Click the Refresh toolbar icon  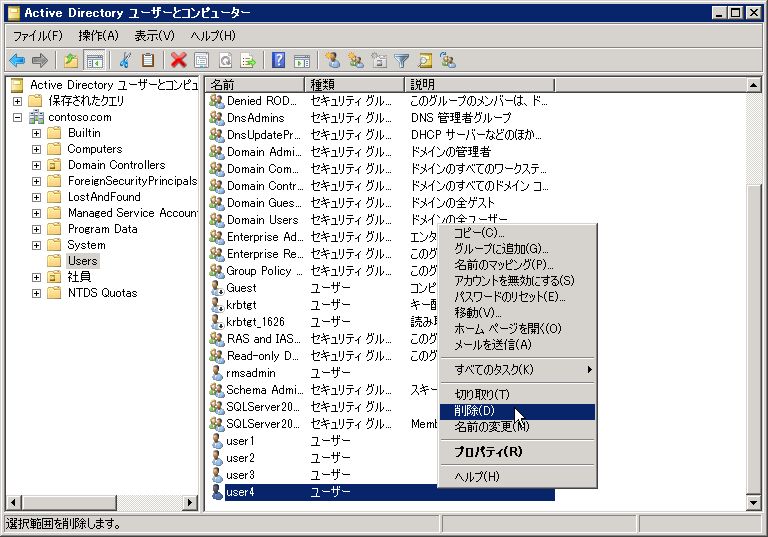[225, 61]
